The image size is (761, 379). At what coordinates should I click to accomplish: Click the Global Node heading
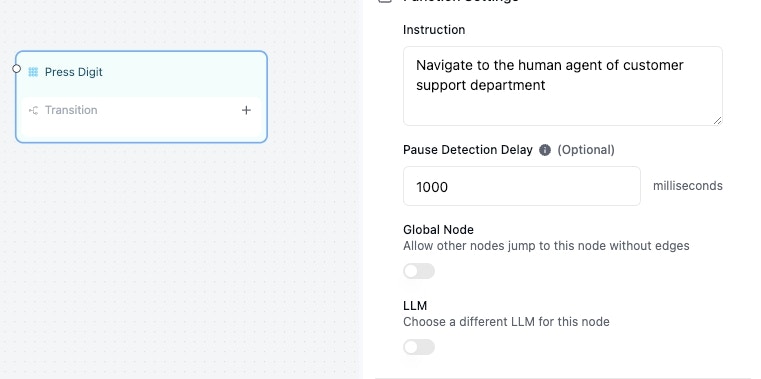coord(438,230)
